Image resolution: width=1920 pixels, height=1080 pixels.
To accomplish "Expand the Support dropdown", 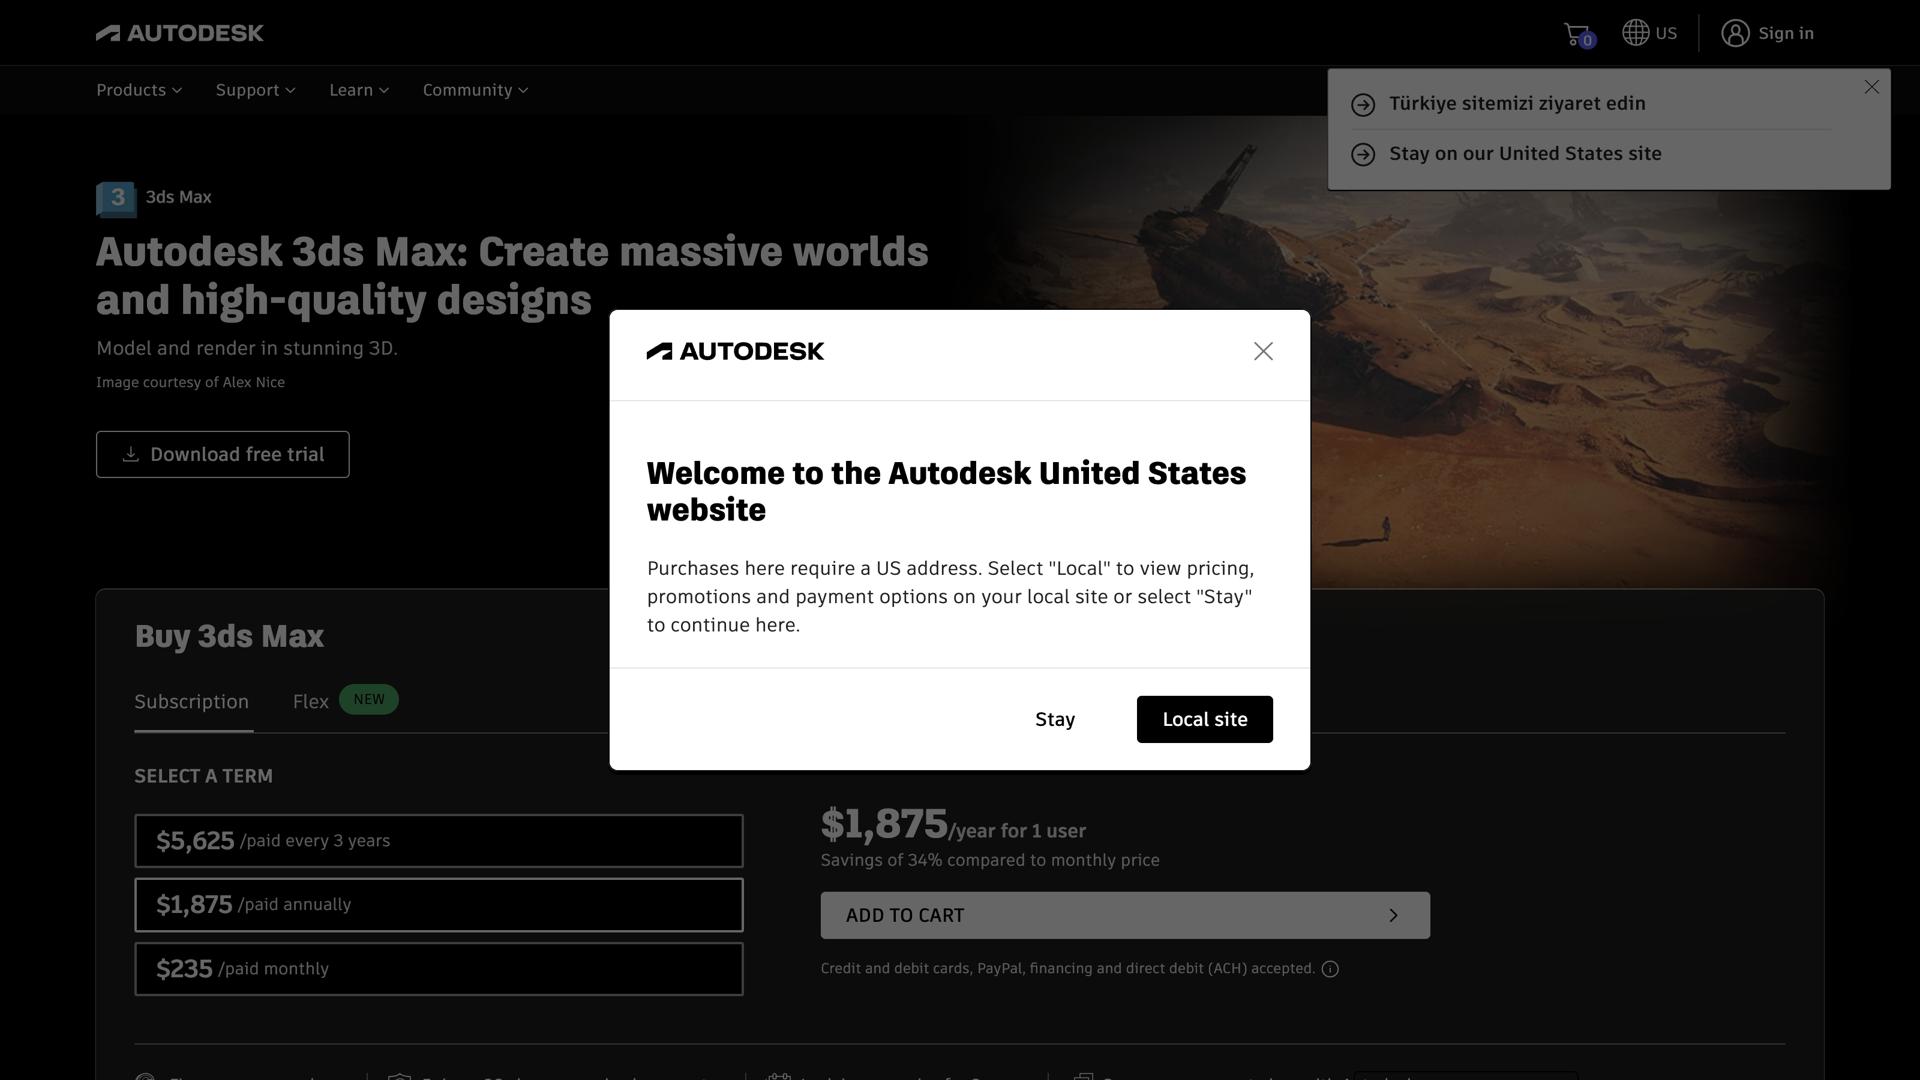I will pos(255,90).
